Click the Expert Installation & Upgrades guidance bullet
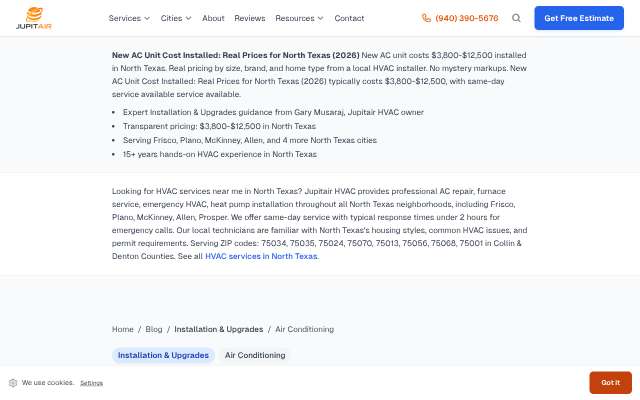 [x=273, y=112]
